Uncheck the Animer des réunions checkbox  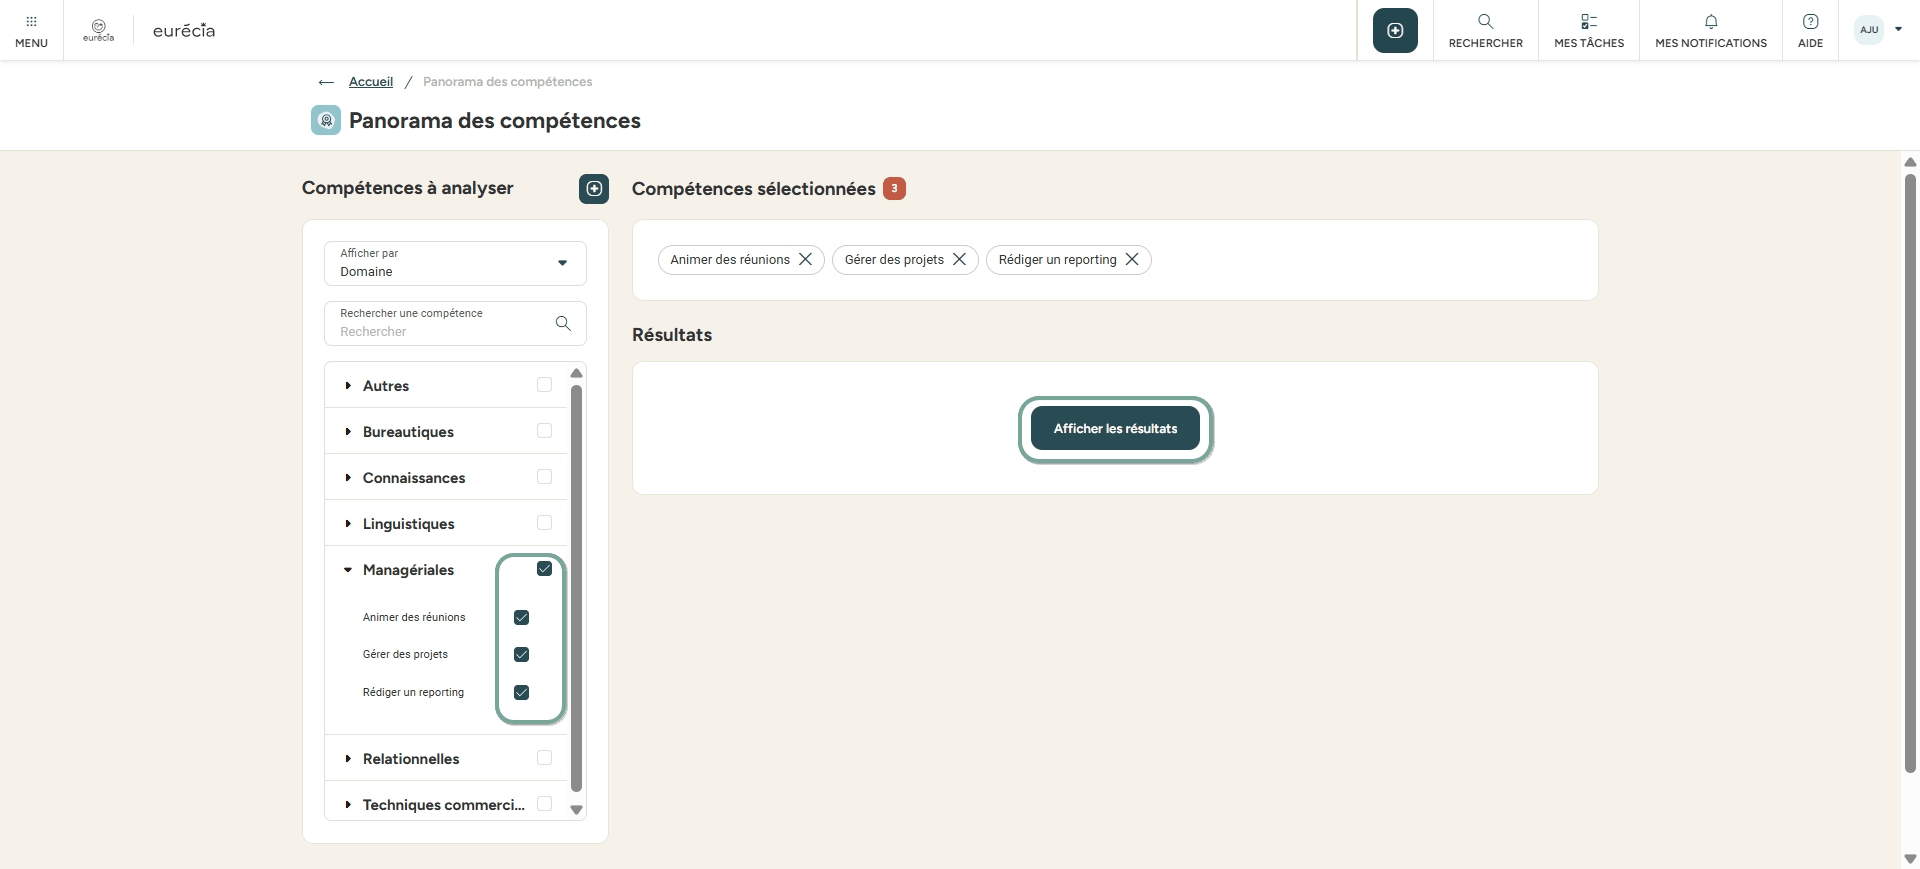[521, 617]
